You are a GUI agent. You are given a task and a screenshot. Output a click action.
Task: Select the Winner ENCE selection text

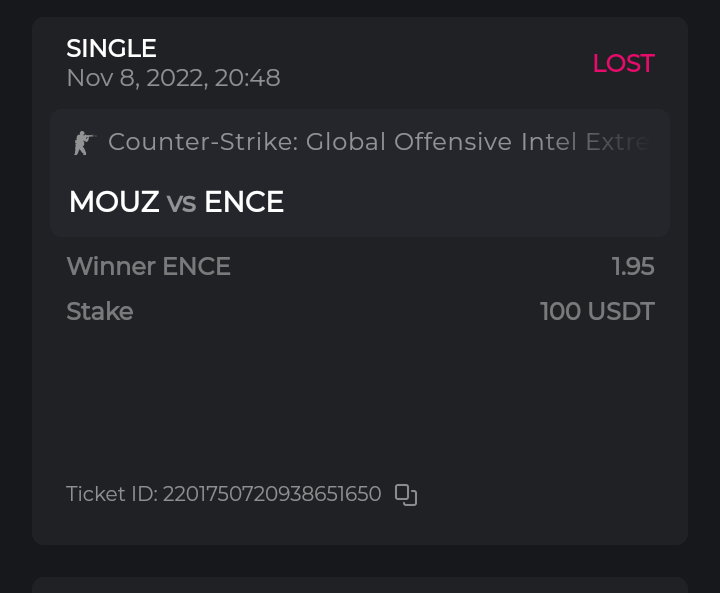pyautogui.click(x=148, y=266)
